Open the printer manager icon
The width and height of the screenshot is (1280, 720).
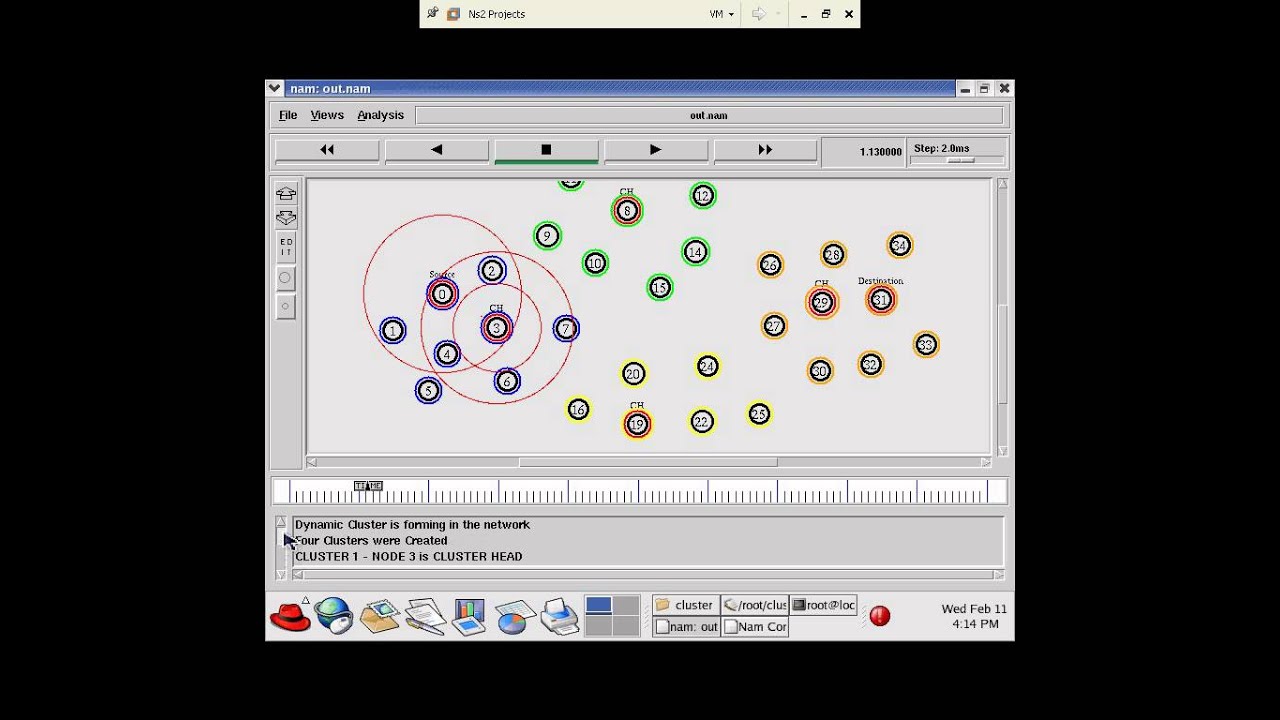[559, 616]
